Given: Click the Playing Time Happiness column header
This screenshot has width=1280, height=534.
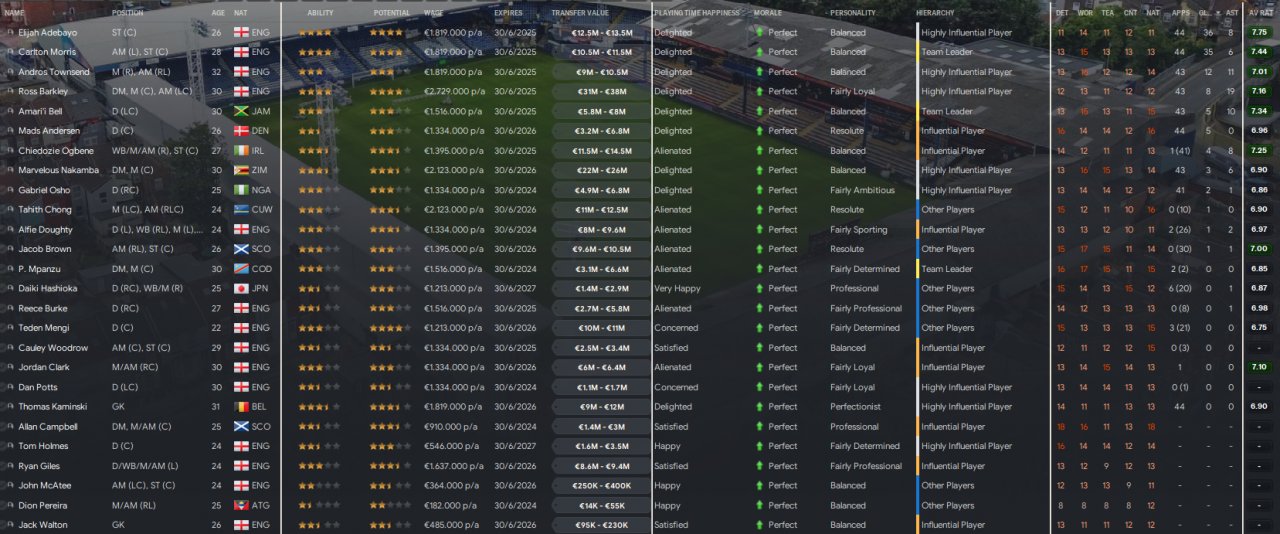Looking at the screenshot, I should pyautogui.click(x=697, y=13).
